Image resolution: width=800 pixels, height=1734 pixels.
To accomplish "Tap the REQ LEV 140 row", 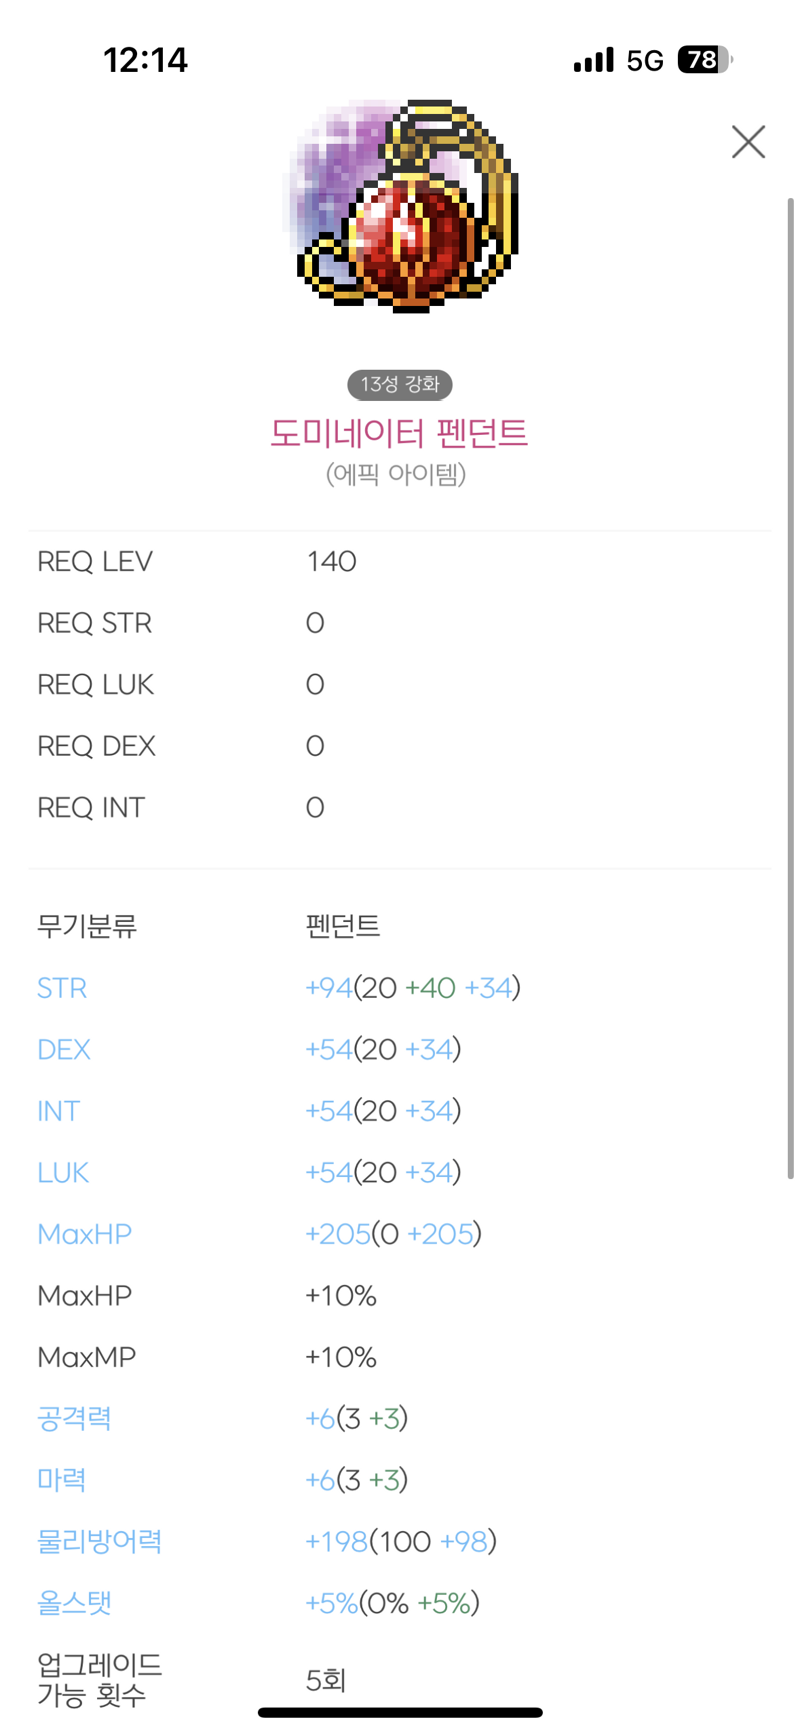I will 400,561.
